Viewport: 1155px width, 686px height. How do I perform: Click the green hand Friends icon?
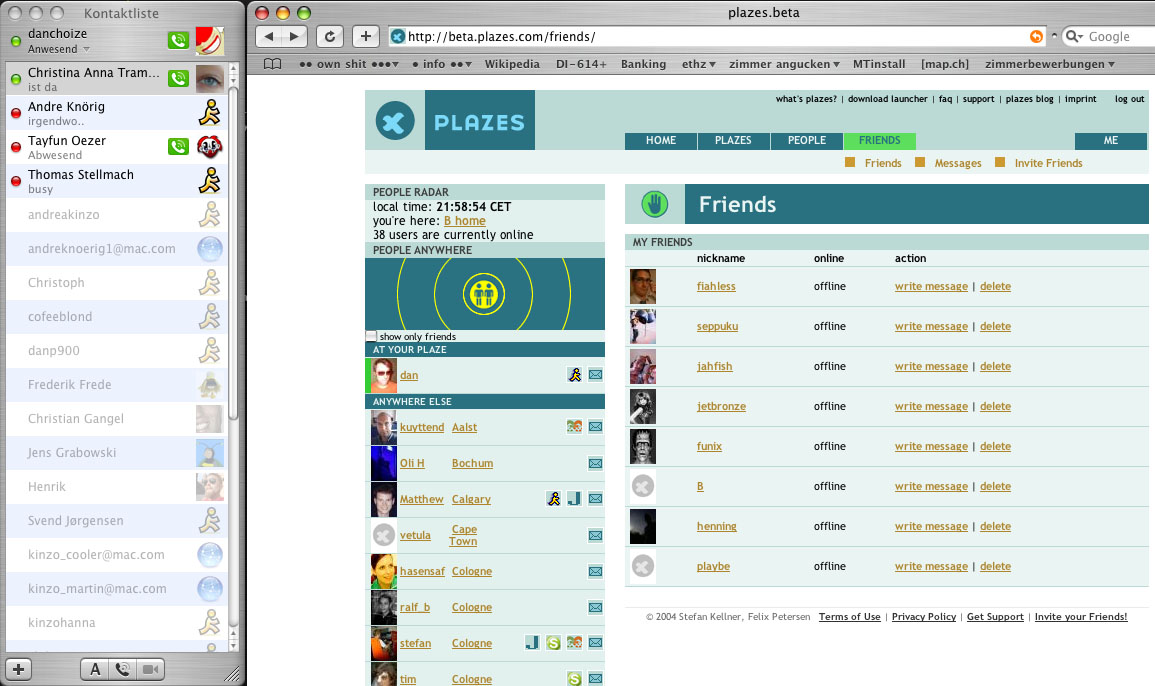(654, 204)
